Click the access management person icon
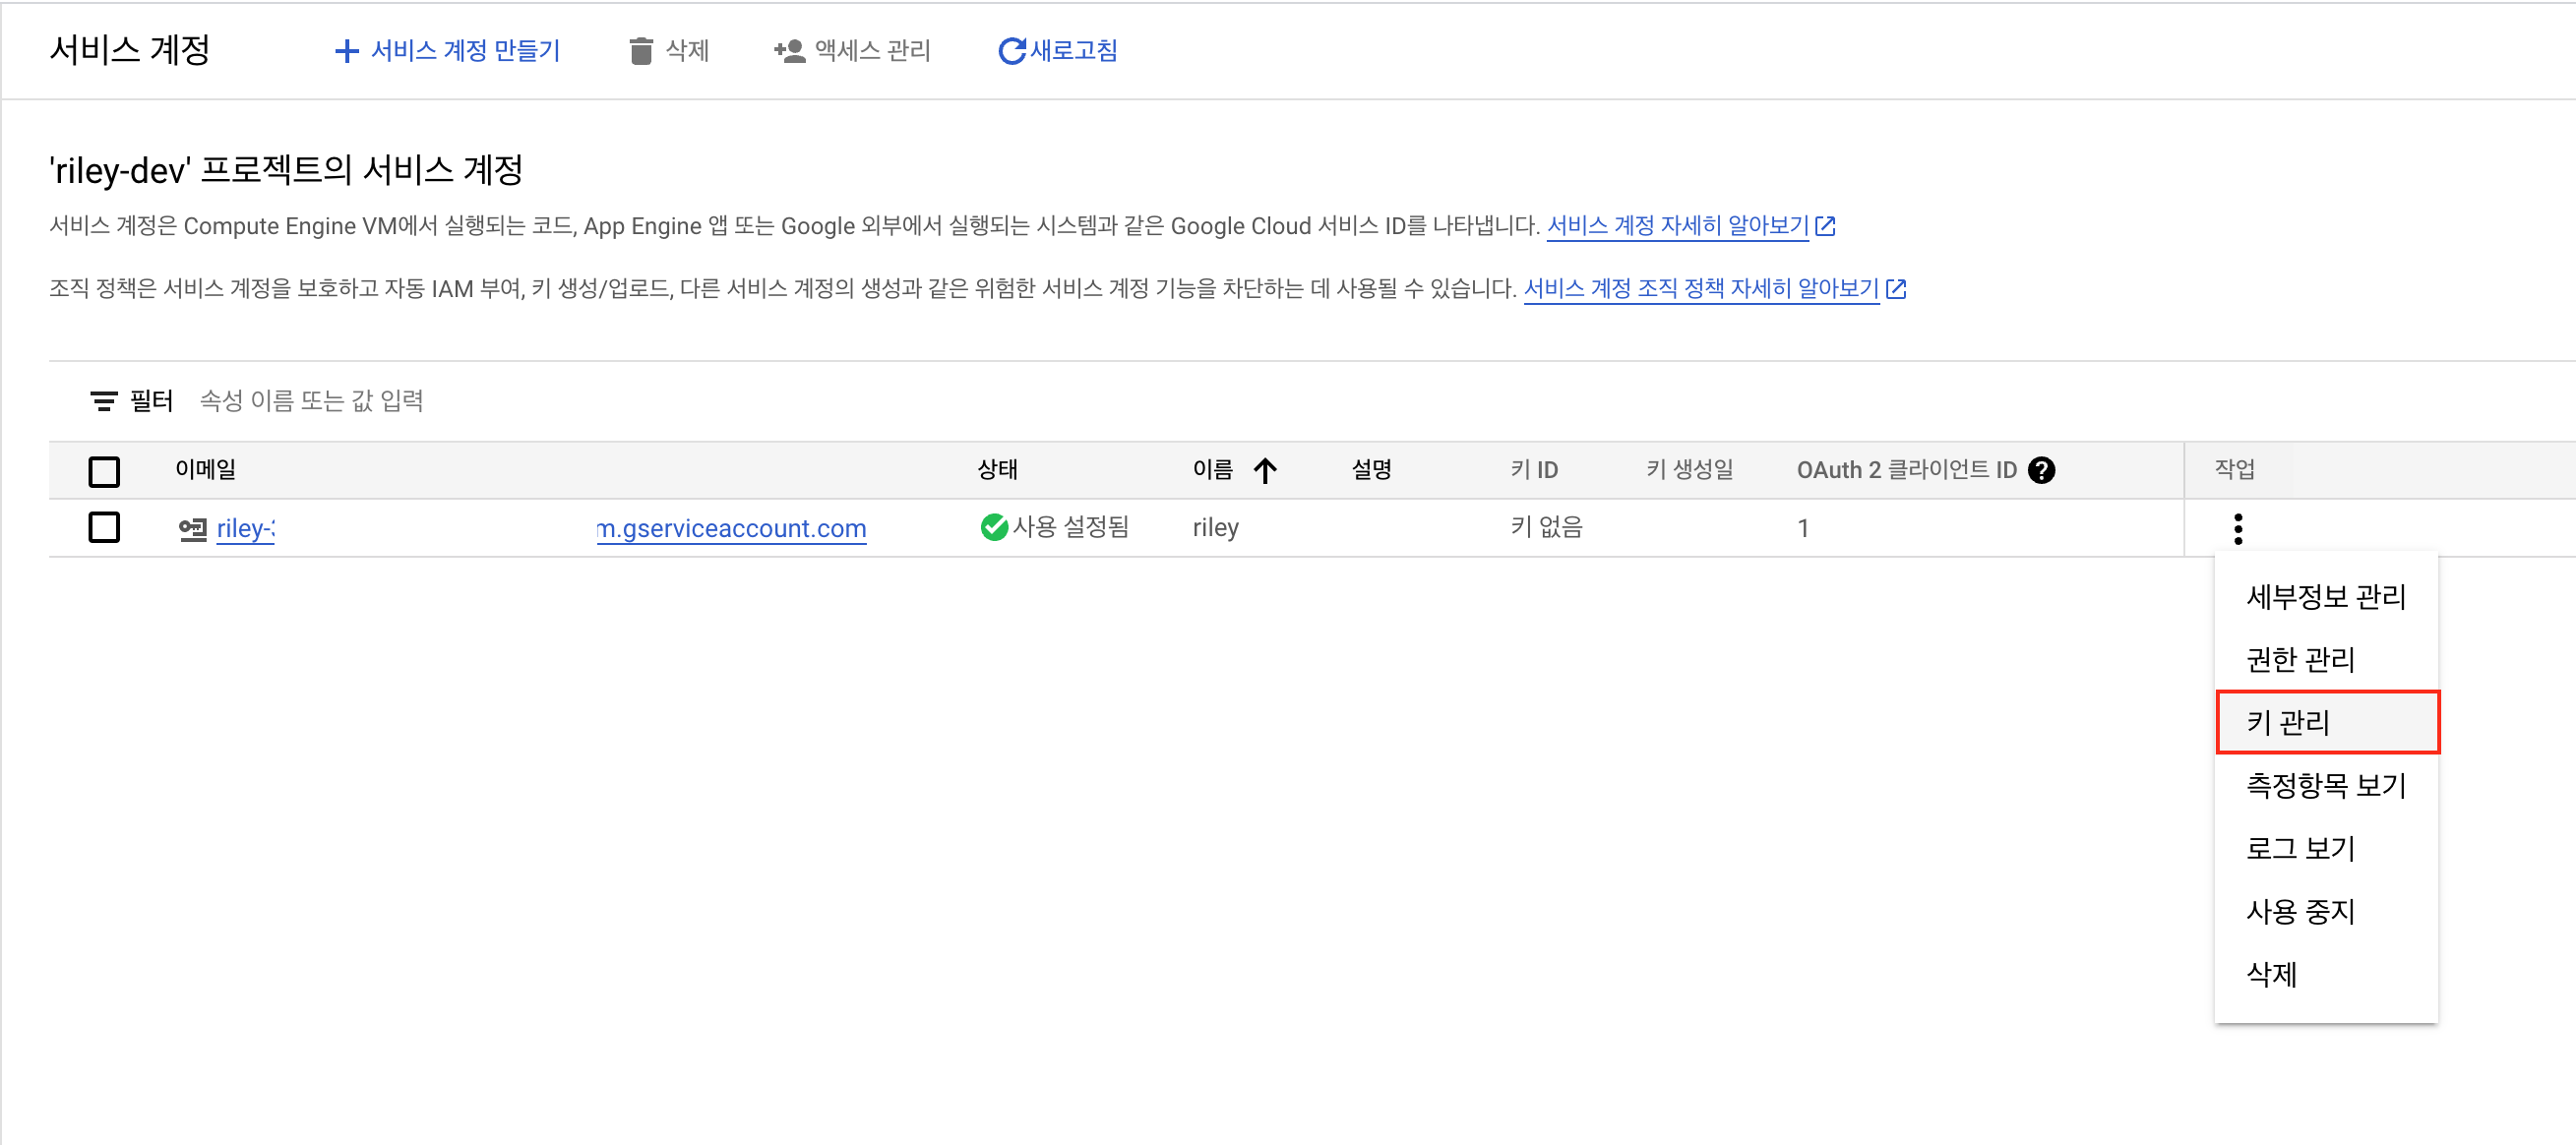 pos(789,51)
